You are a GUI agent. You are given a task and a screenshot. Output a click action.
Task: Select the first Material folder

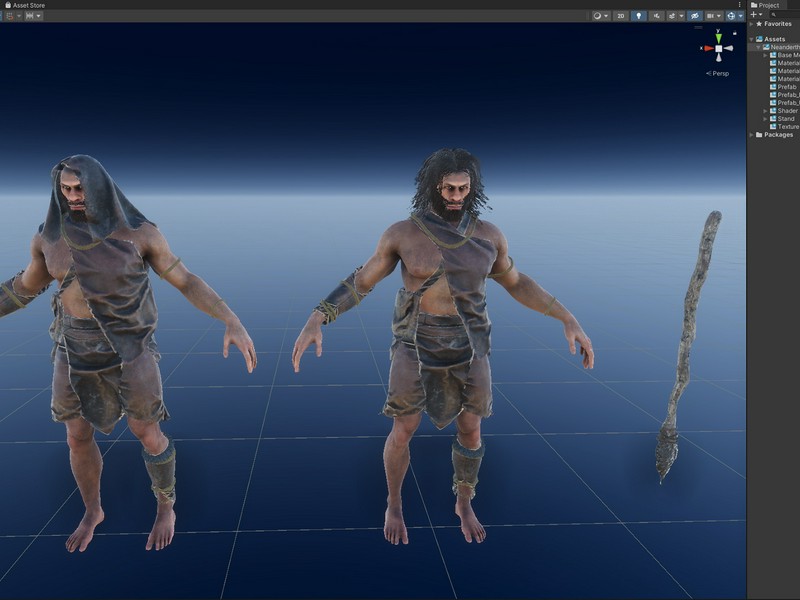[x=785, y=63]
